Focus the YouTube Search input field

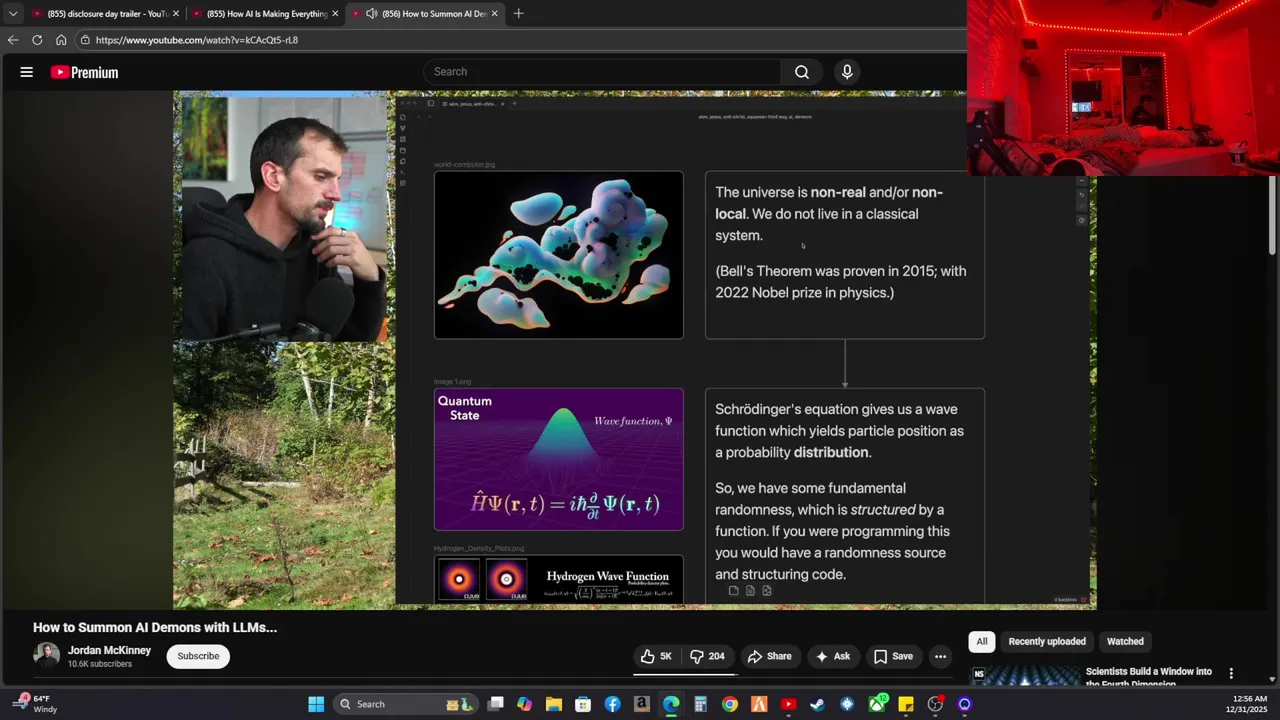pyautogui.click(x=603, y=72)
